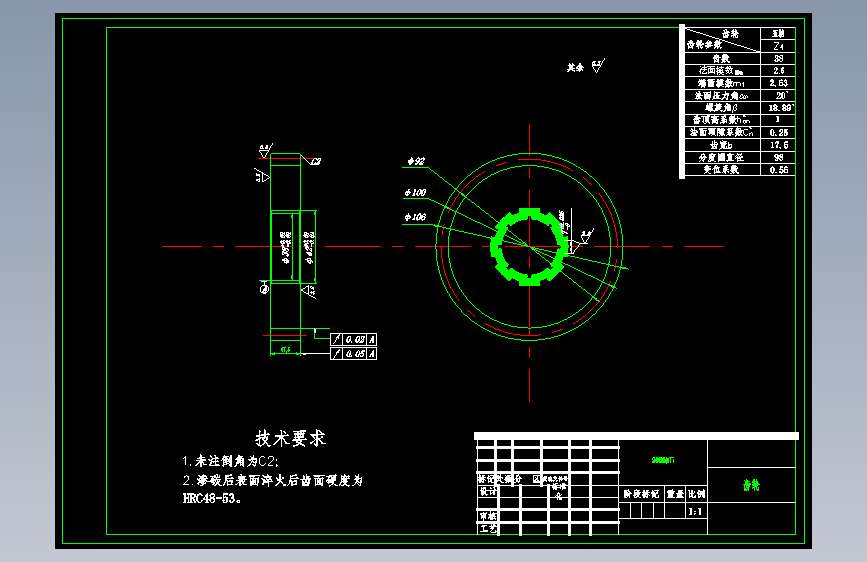Click the 17.5 tooth width value

coord(778,145)
